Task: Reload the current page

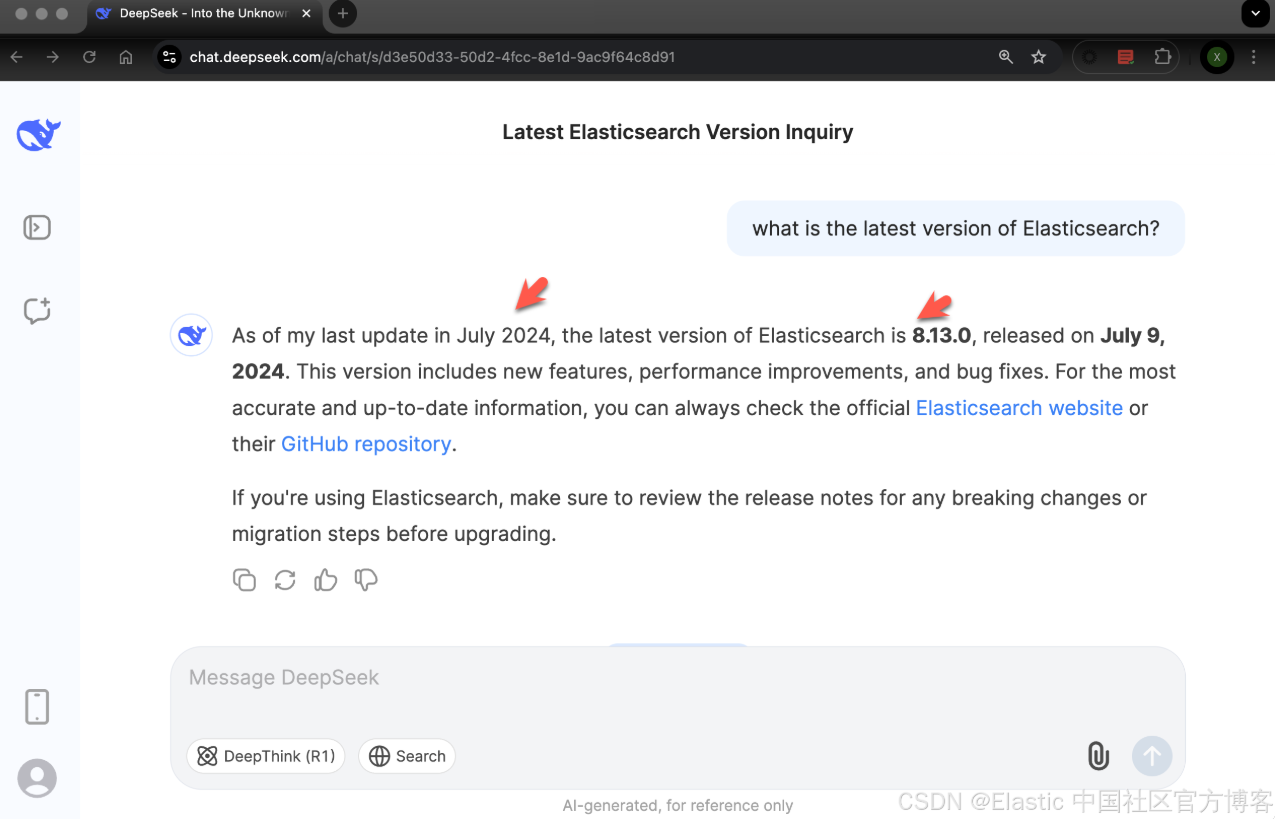Action: click(x=89, y=57)
